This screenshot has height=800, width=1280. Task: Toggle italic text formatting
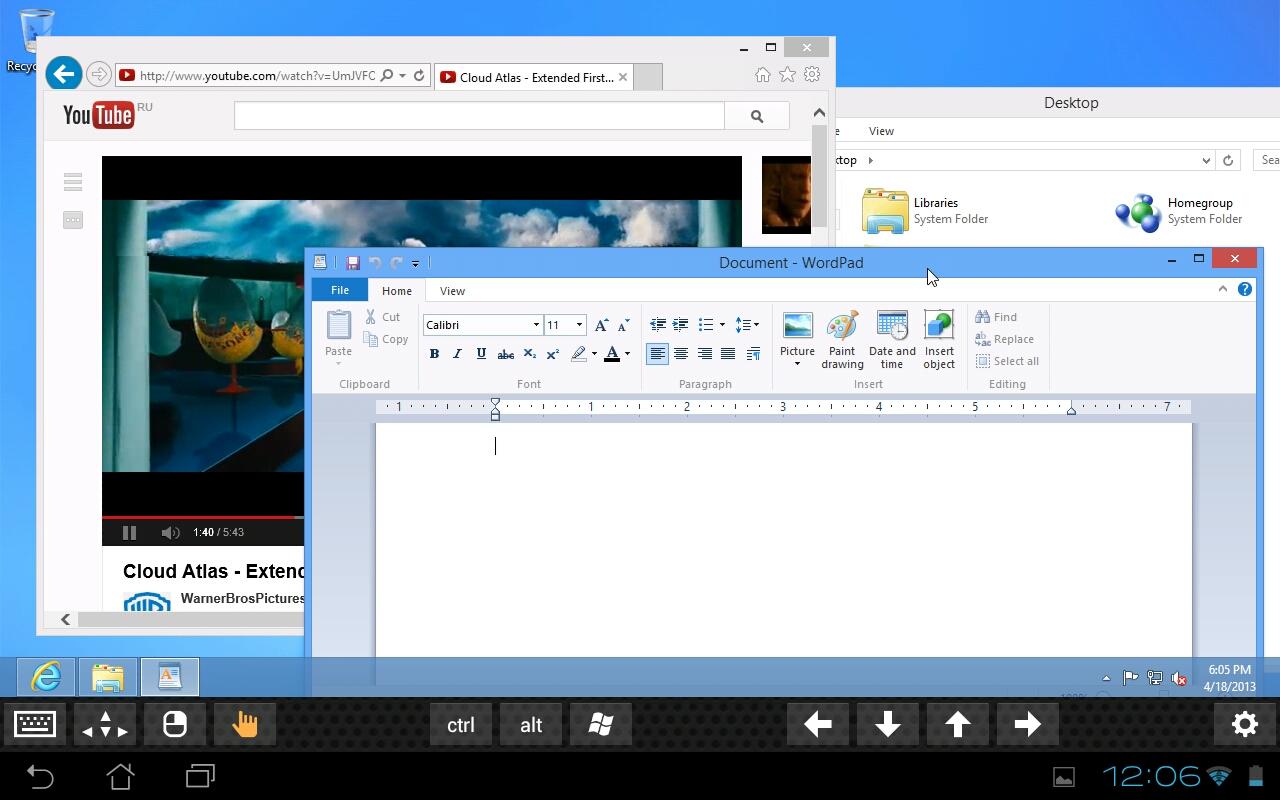(457, 354)
